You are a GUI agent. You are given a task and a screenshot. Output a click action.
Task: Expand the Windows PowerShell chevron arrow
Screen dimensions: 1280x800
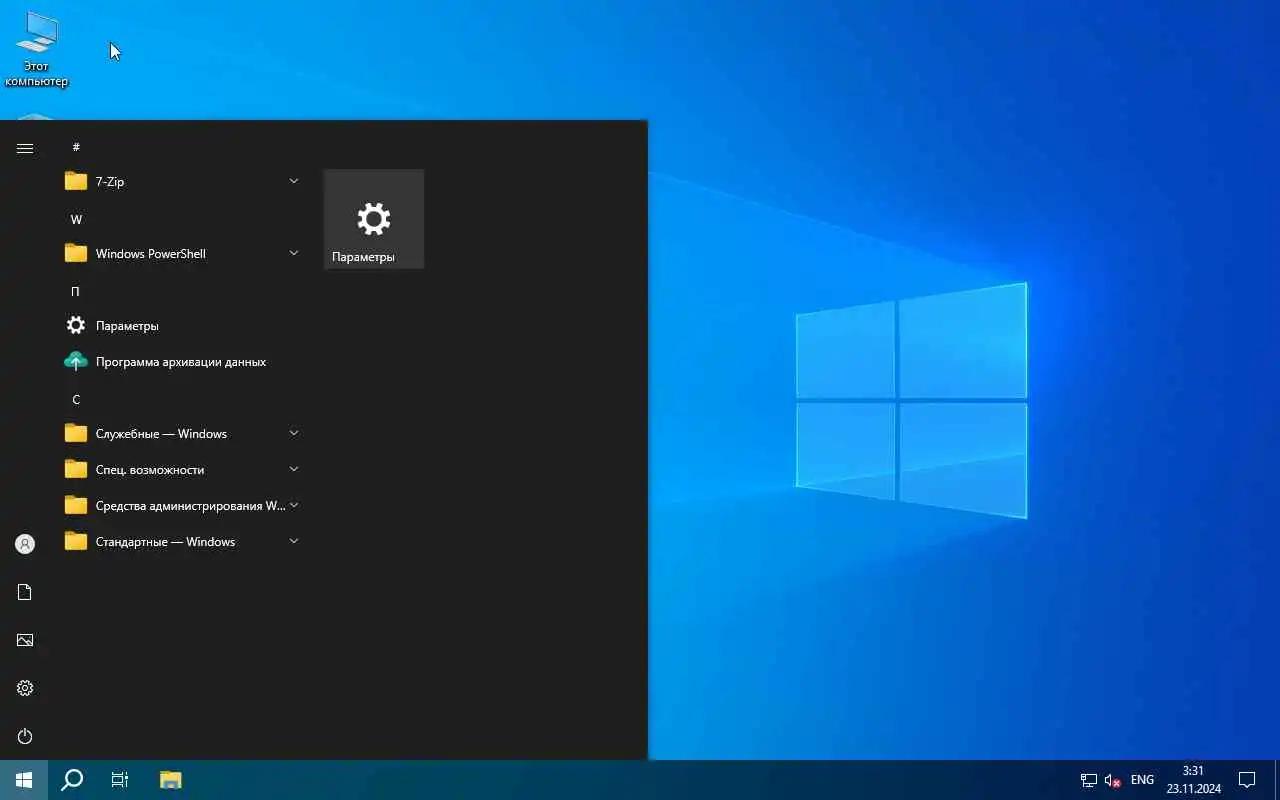(294, 253)
